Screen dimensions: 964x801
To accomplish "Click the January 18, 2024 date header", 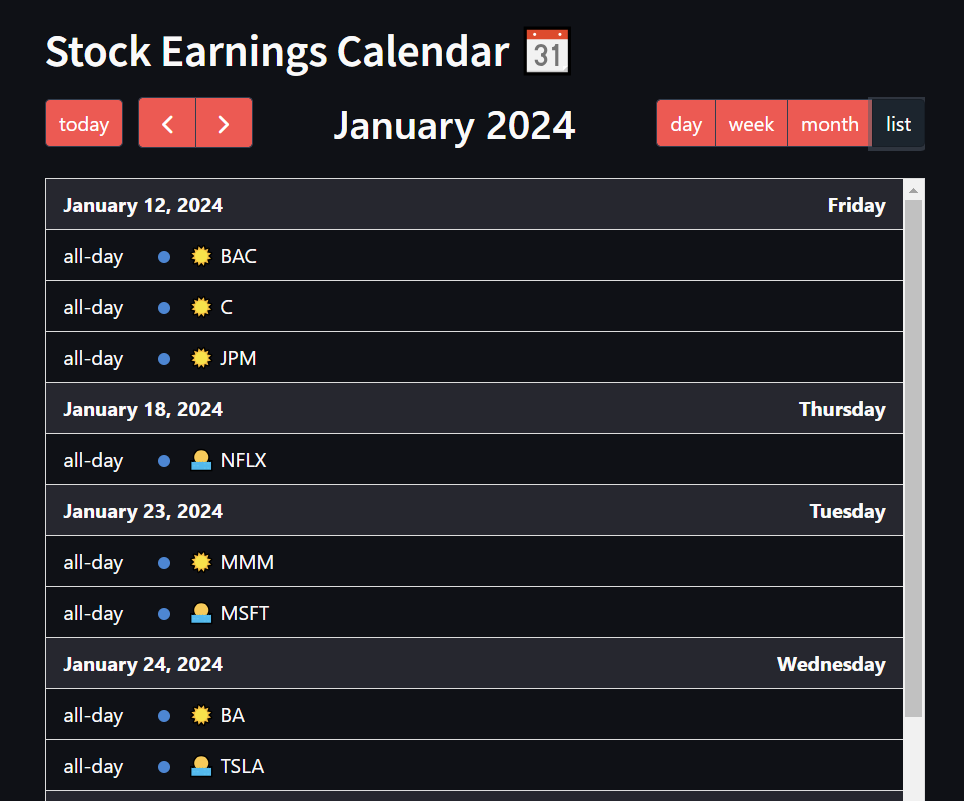I will click(143, 409).
